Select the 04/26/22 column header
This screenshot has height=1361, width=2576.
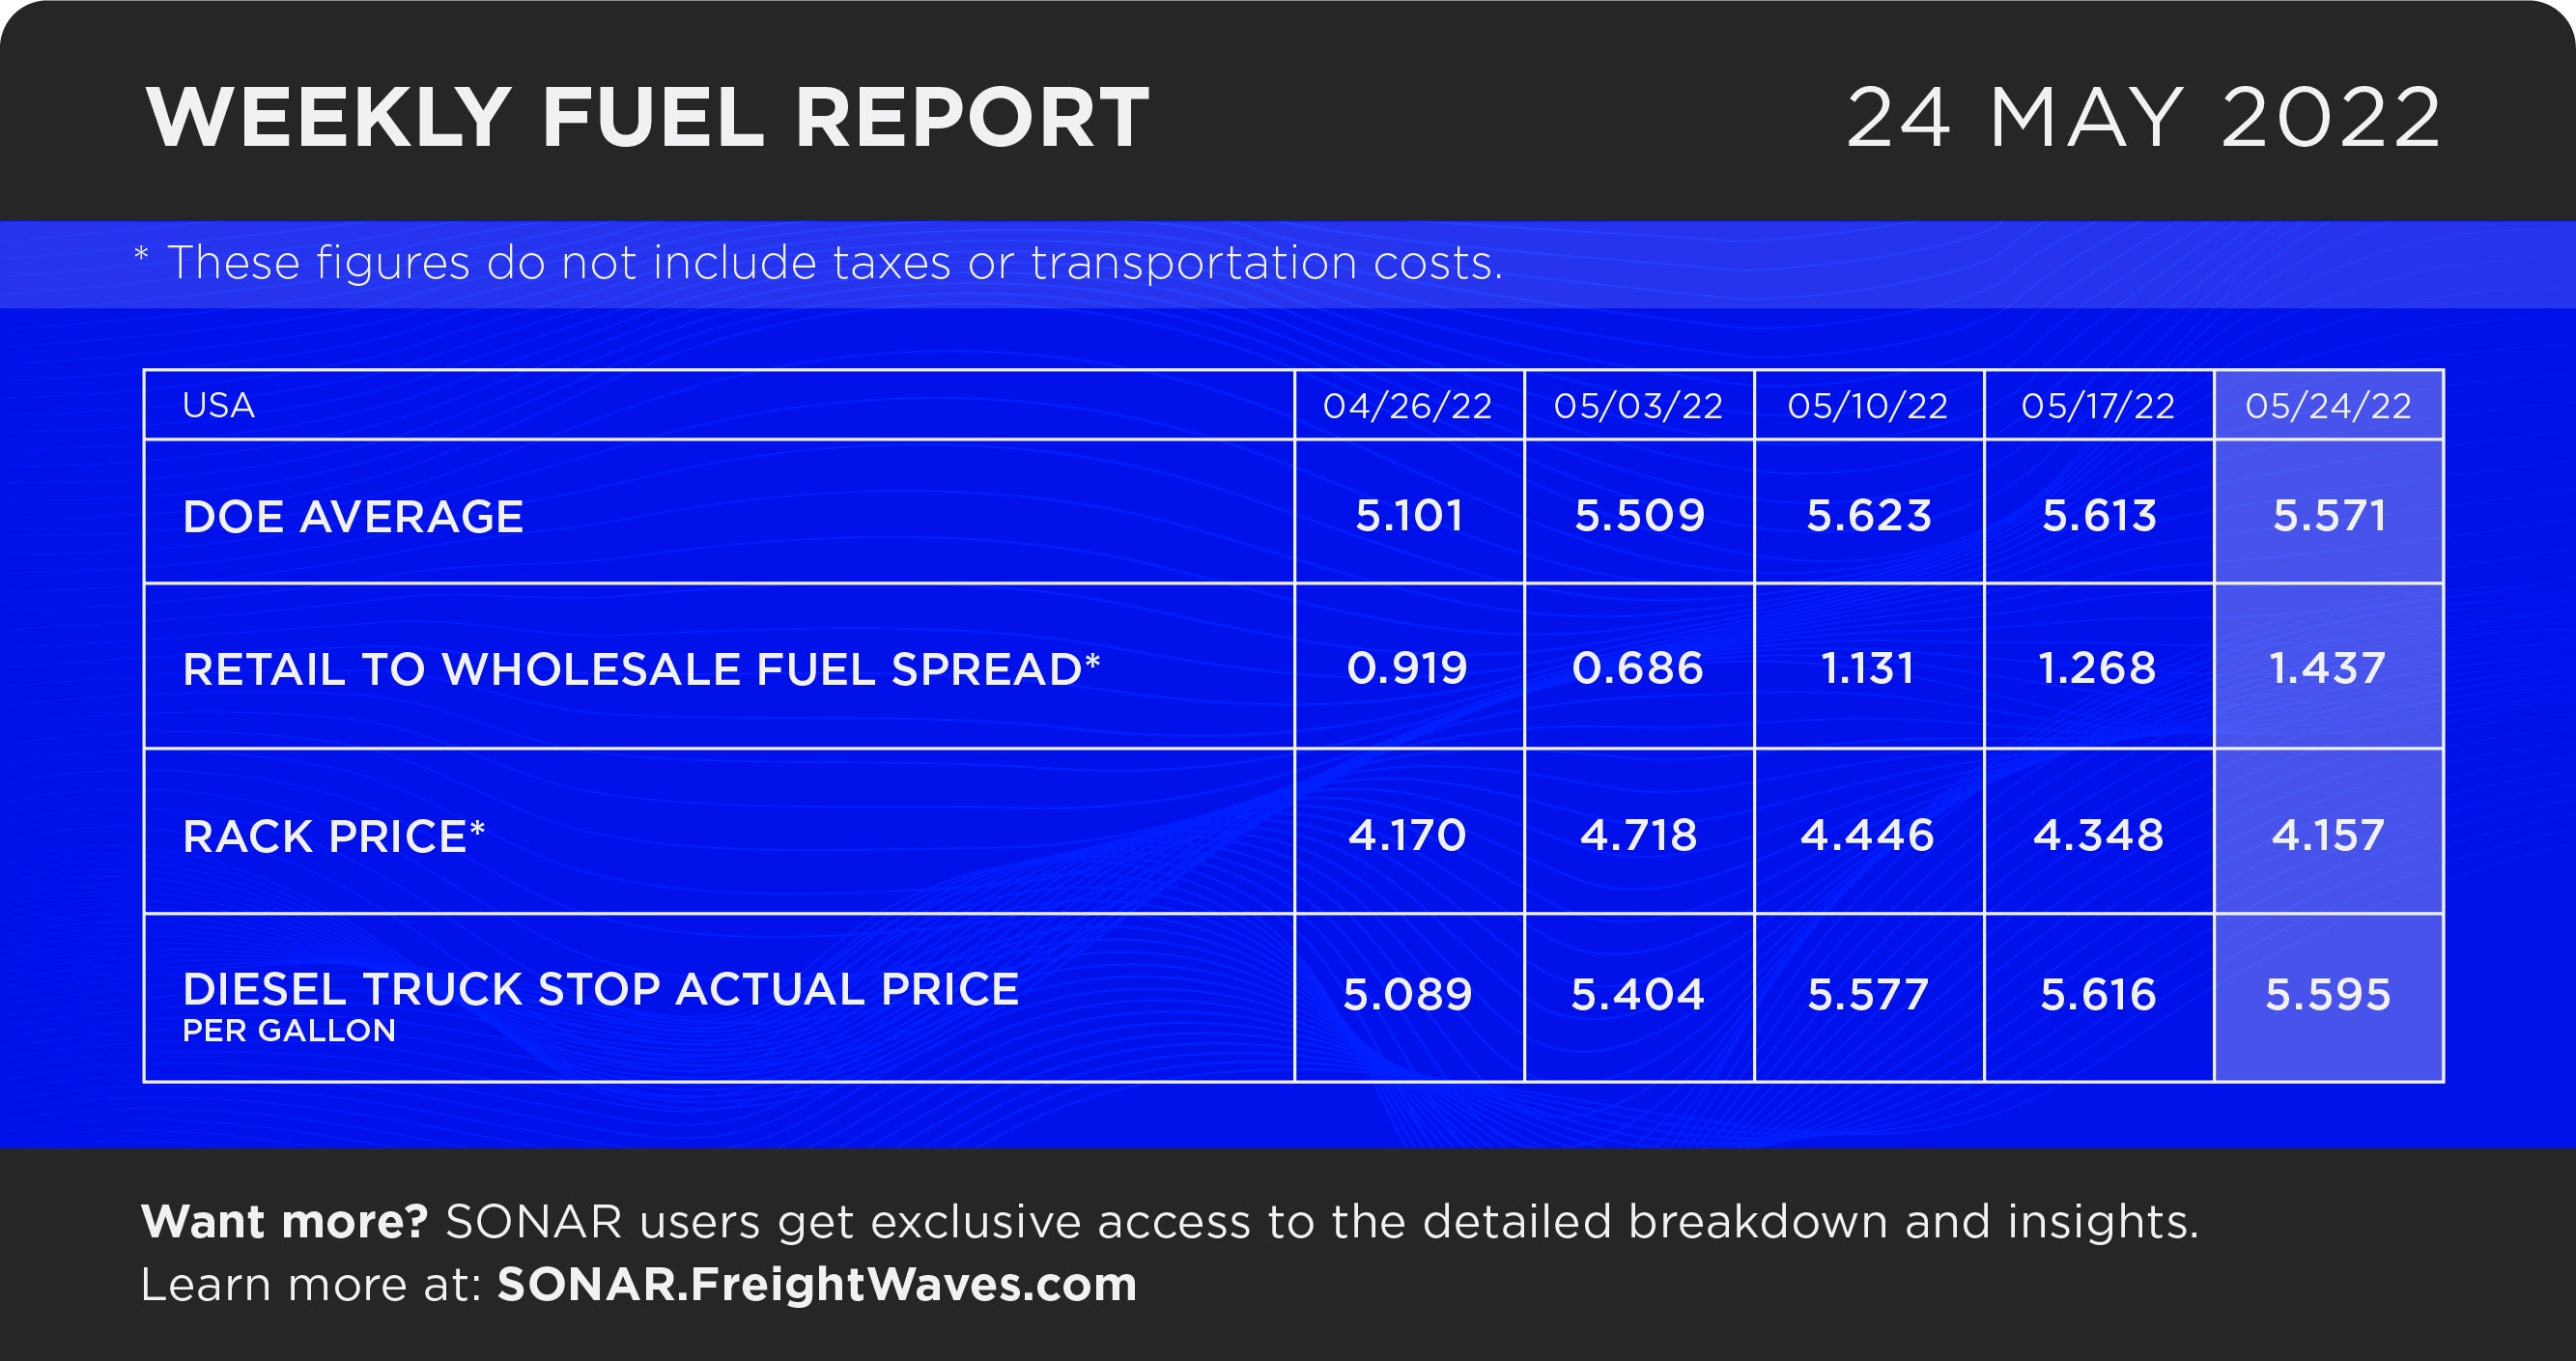coord(1407,406)
